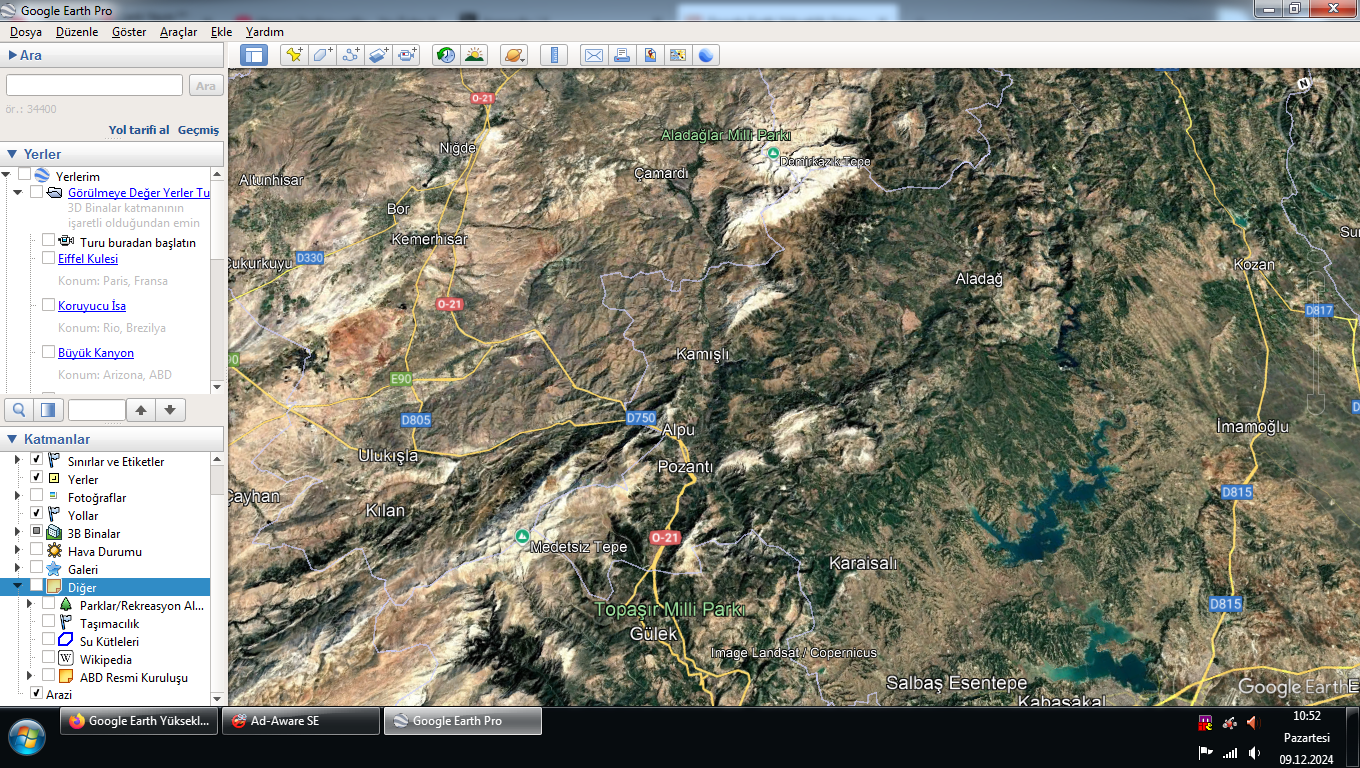Viewport: 1360px width, 768px height.
Task: Enable the Hava Durumu layer checkbox
Action: coord(37,550)
